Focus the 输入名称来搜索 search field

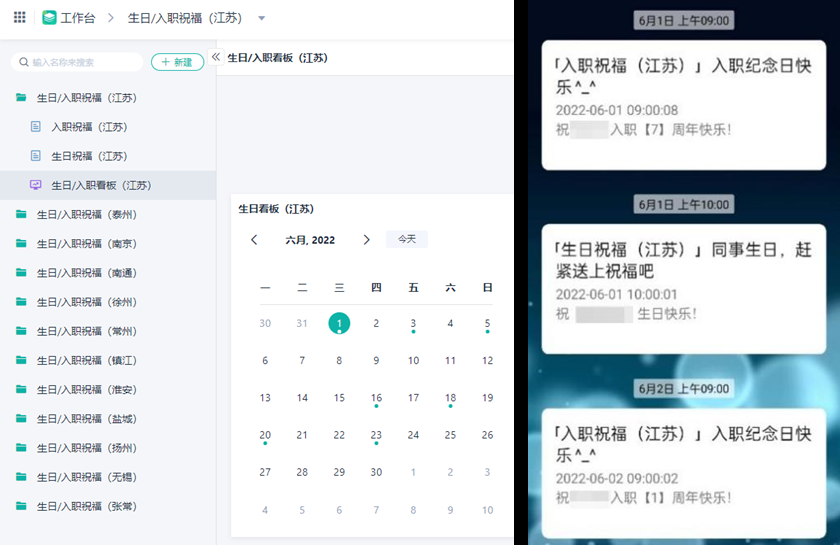pyautogui.click(x=77, y=62)
